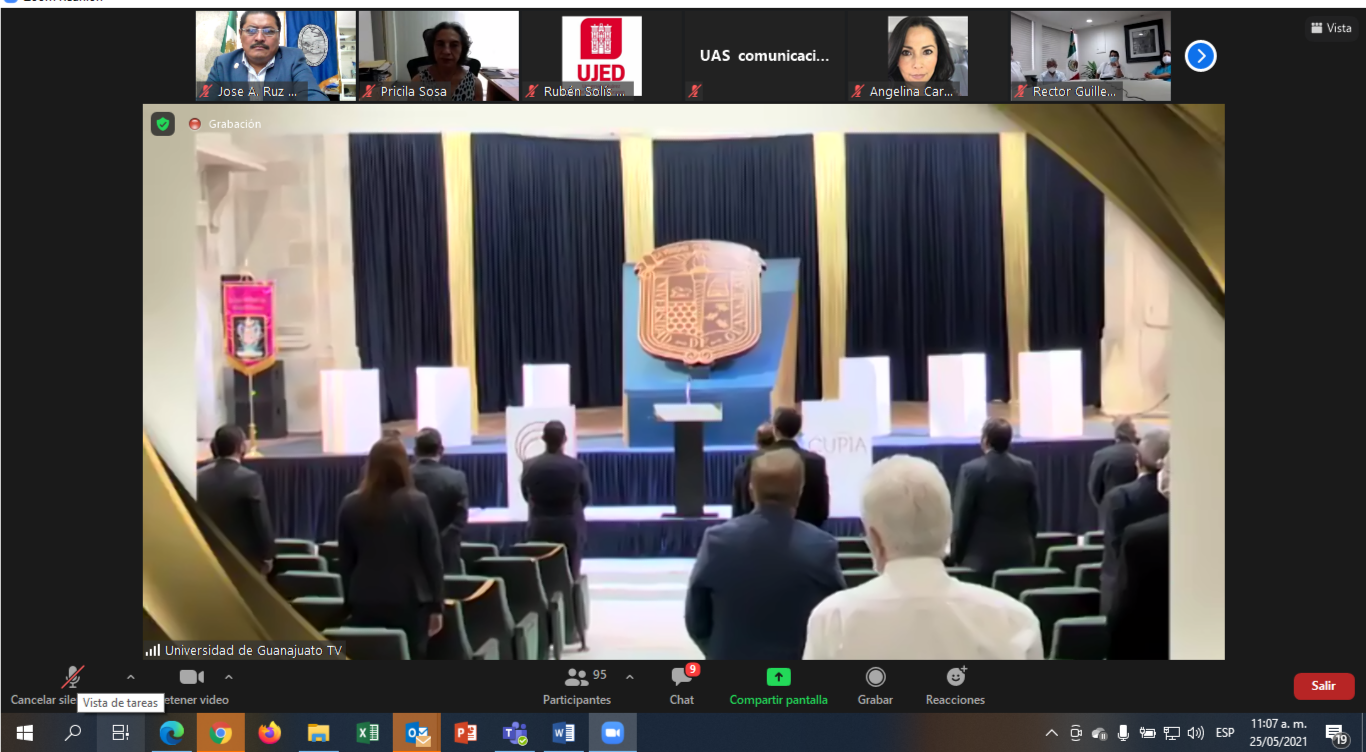Open Windows taskbar search
The height and width of the screenshot is (752, 1366).
tap(73, 733)
